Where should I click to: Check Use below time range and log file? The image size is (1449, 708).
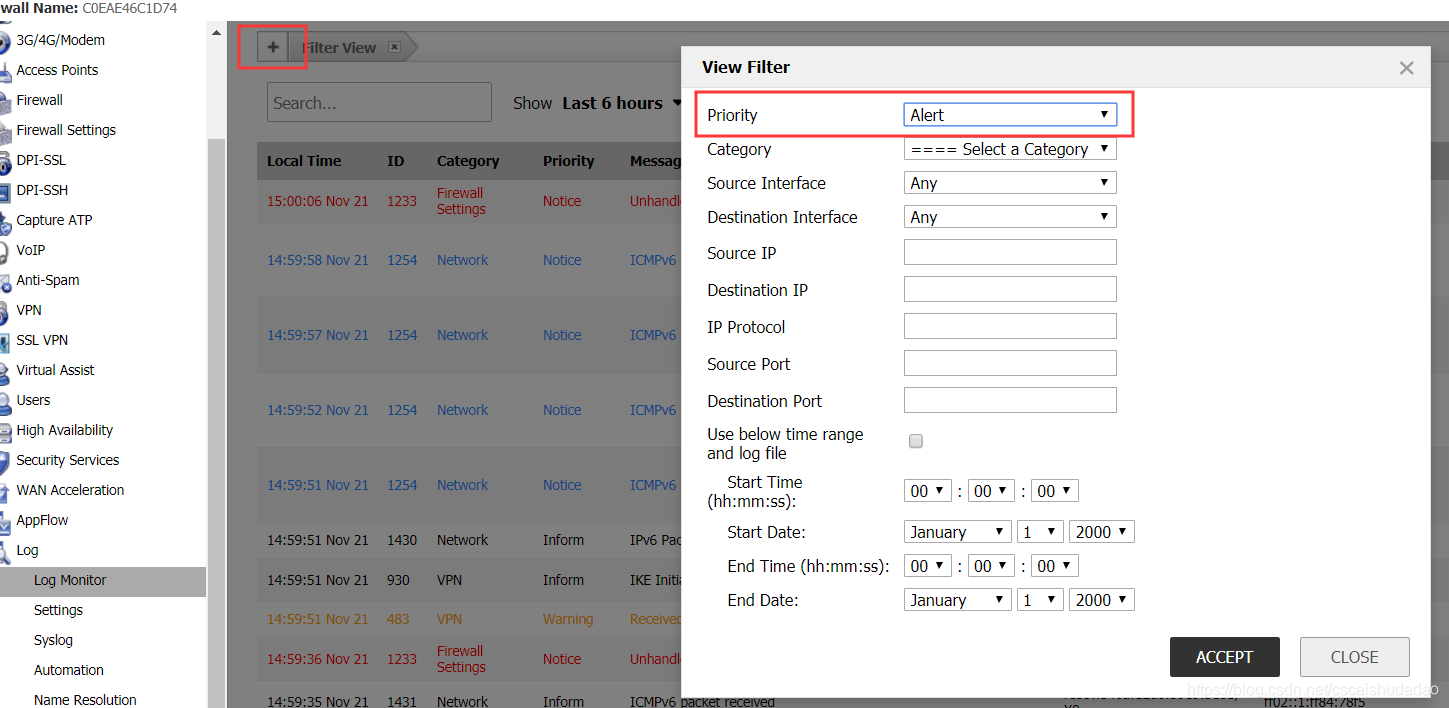pos(915,441)
